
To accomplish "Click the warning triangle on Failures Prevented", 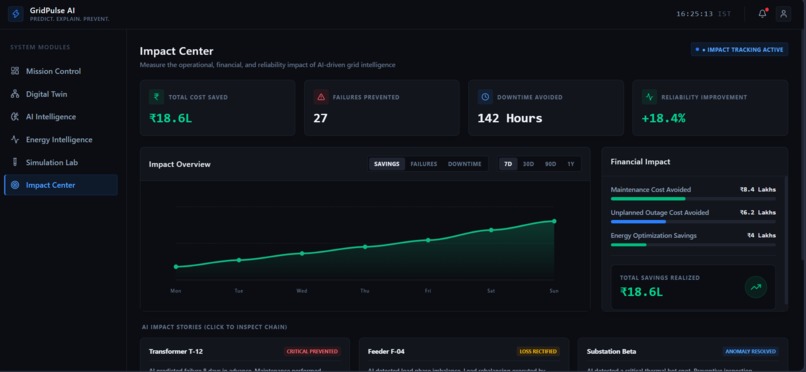I will click(321, 97).
